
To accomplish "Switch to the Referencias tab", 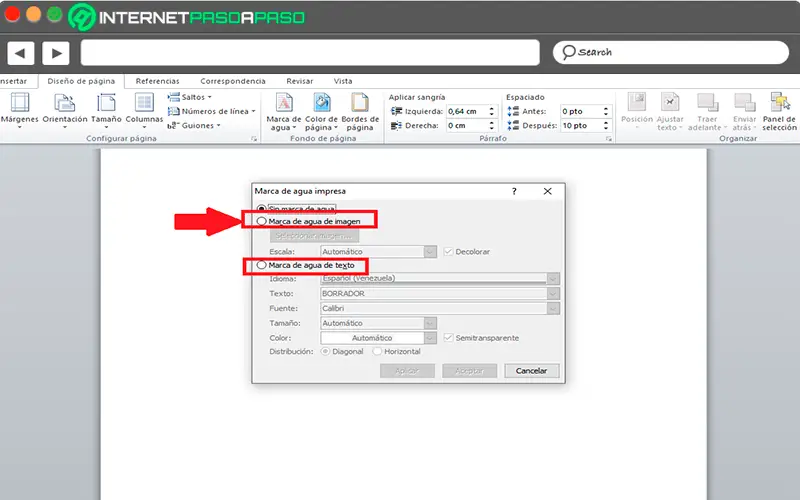I will pyautogui.click(x=158, y=81).
